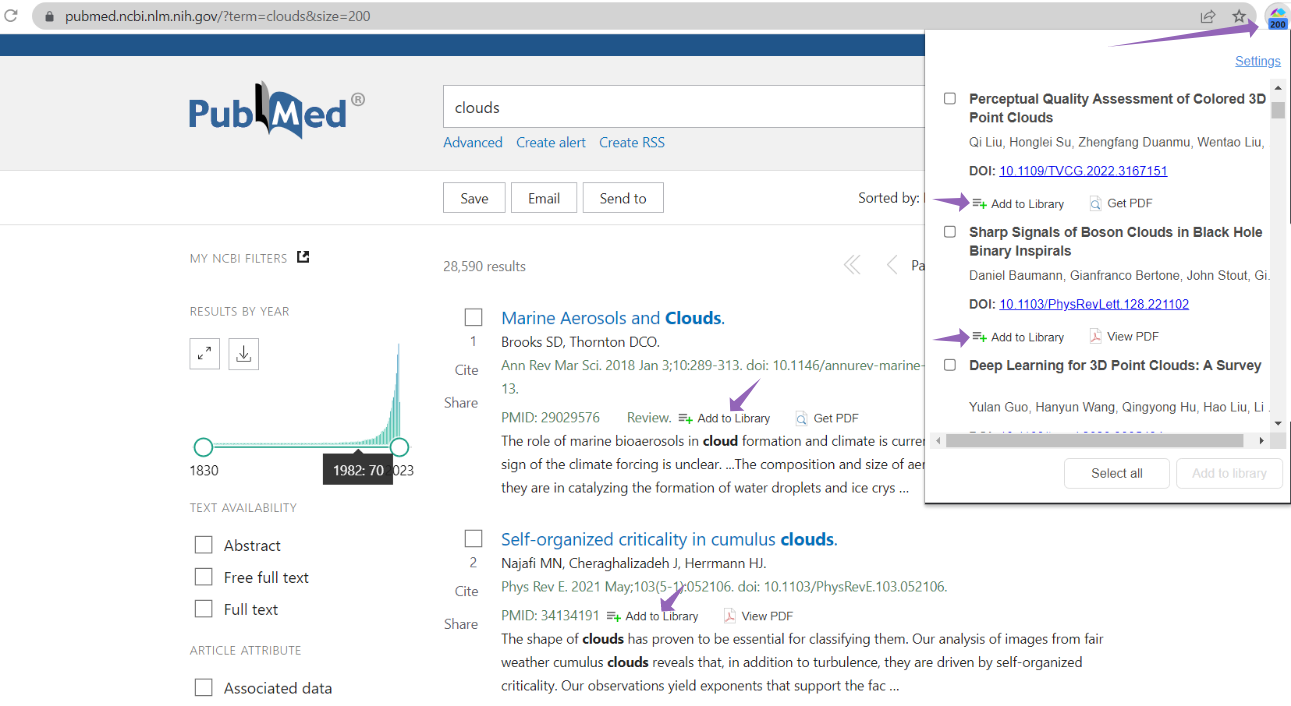Expand Cite options for Marine Aerosols result
Screen dimensions: 1291x706
[x=466, y=369]
